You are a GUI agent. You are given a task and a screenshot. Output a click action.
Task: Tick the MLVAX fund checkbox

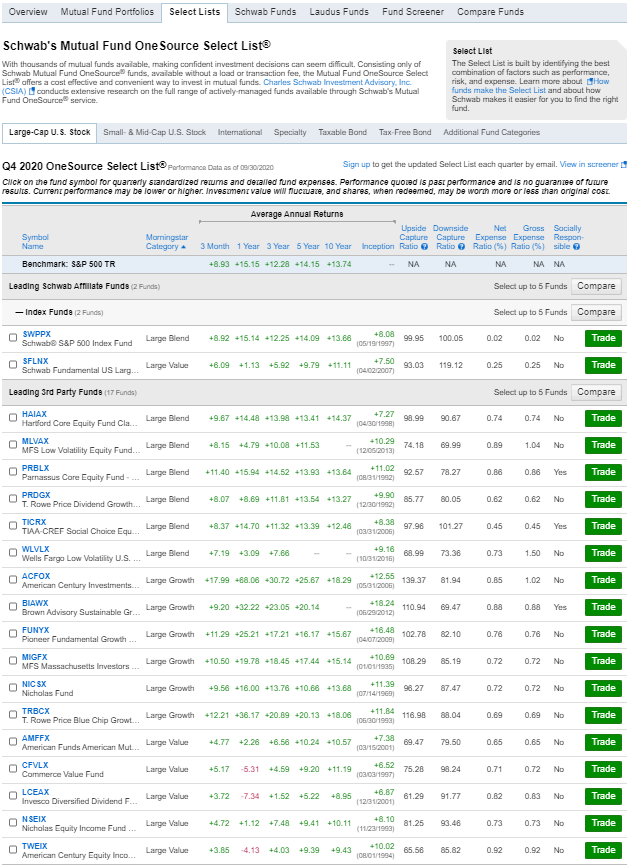point(13,445)
